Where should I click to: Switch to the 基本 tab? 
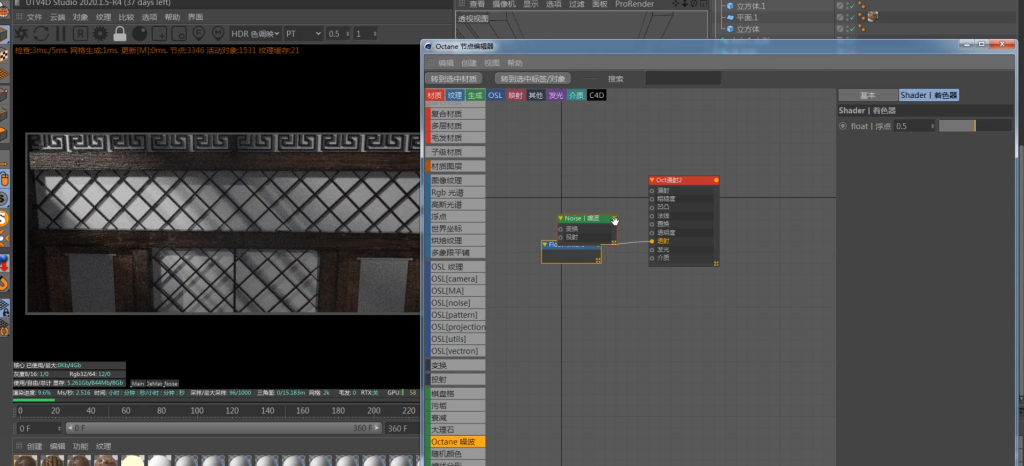(867, 95)
